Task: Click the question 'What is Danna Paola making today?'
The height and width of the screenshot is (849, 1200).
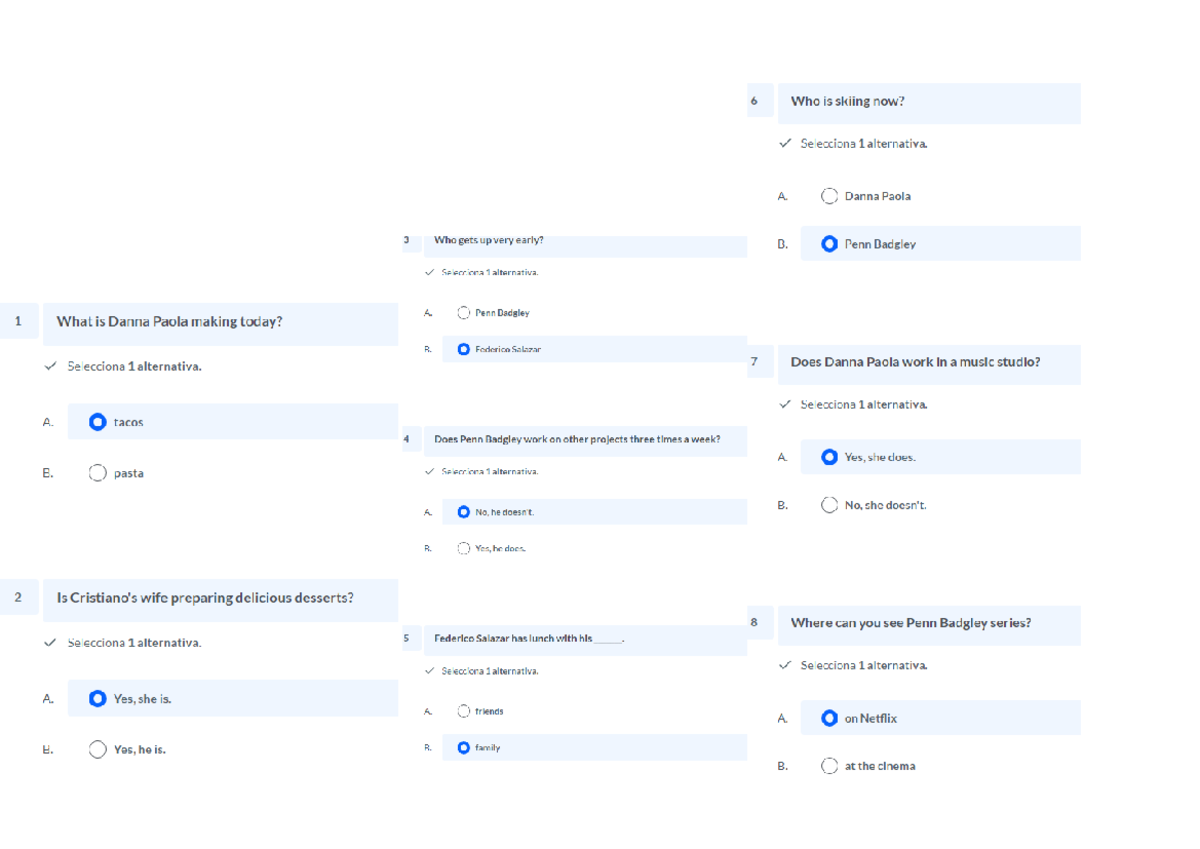Action: point(169,322)
